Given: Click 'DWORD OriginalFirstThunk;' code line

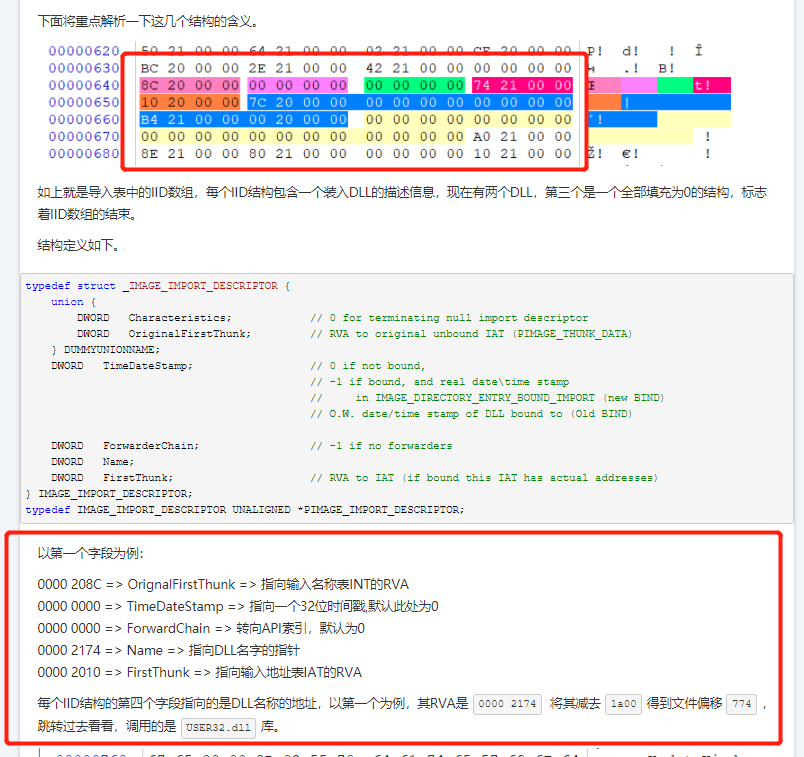Looking at the screenshot, I should (x=164, y=333).
